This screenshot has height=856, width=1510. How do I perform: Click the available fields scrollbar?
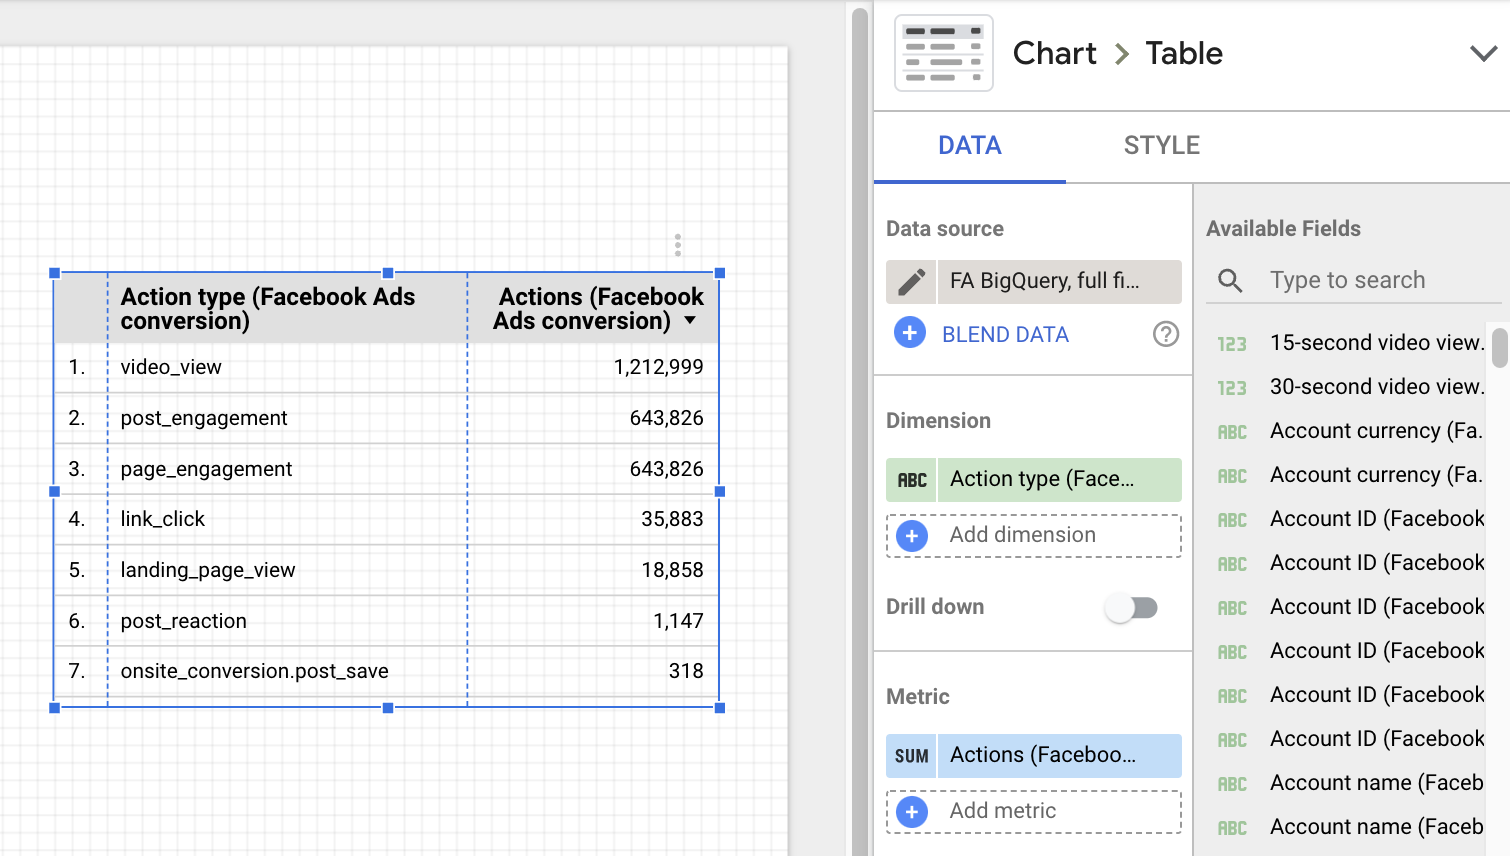[x=1499, y=347]
